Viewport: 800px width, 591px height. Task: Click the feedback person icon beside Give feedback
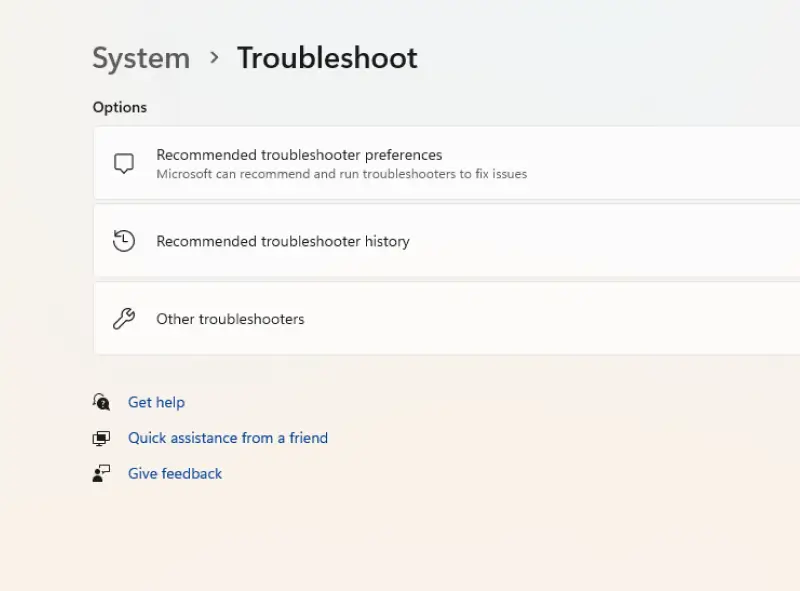[101, 473]
